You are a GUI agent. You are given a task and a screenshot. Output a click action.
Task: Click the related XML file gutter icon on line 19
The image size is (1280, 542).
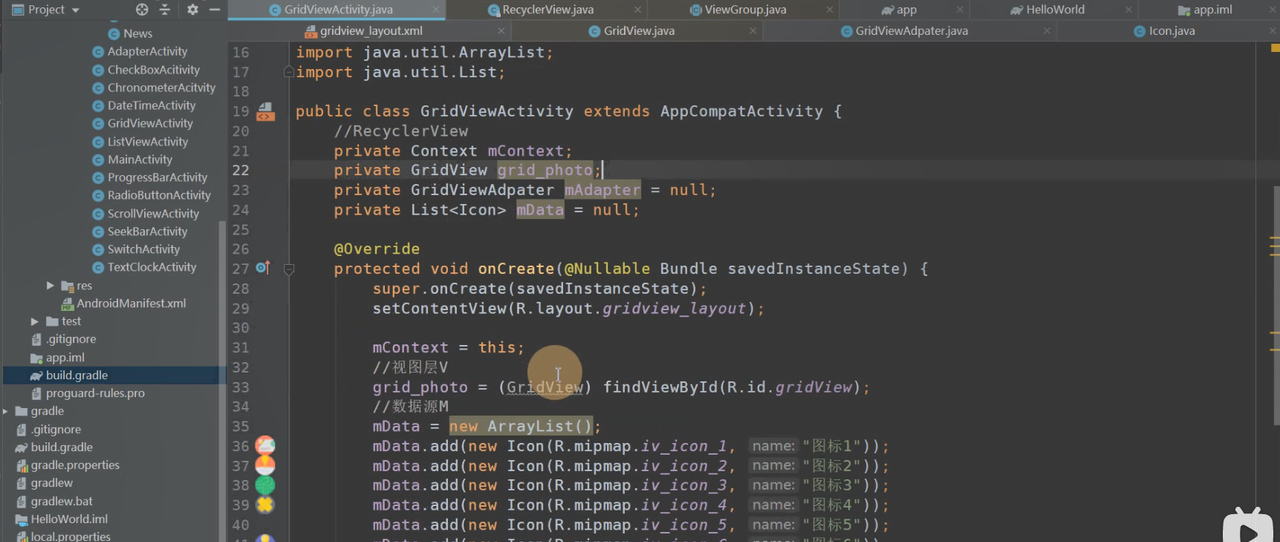pos(265,112)
